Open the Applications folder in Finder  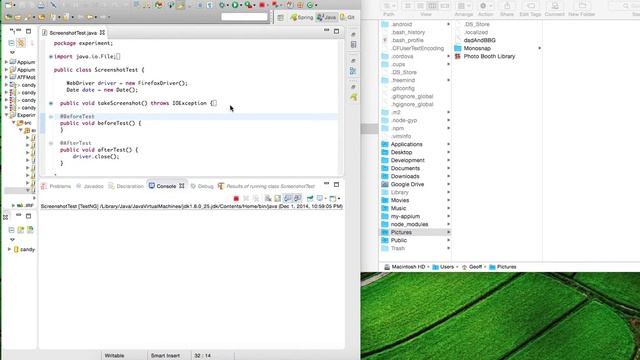point(416,144)
